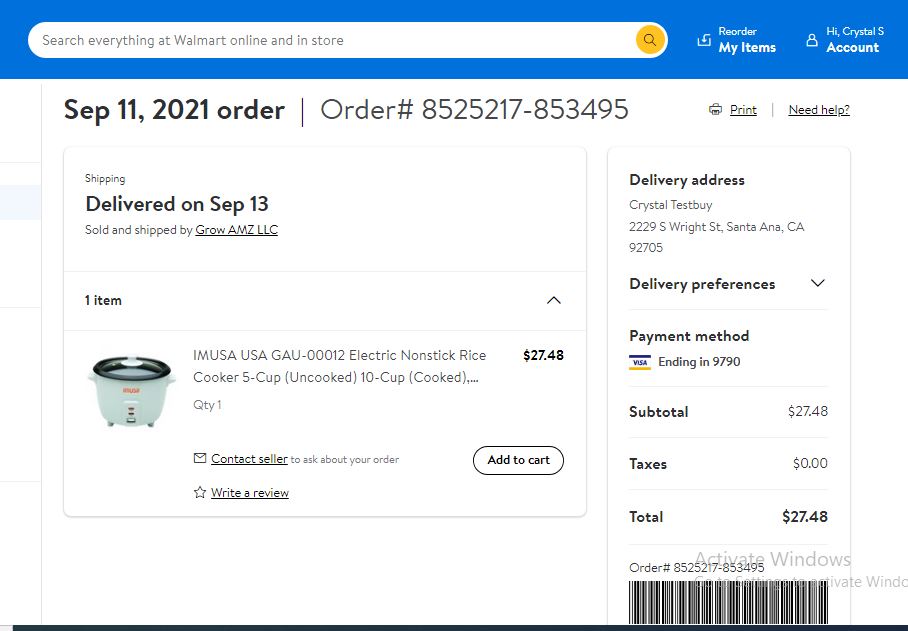Viewport: 908px width, 631px height.
Task: Open the Account person icon
Action: point(812,40)
